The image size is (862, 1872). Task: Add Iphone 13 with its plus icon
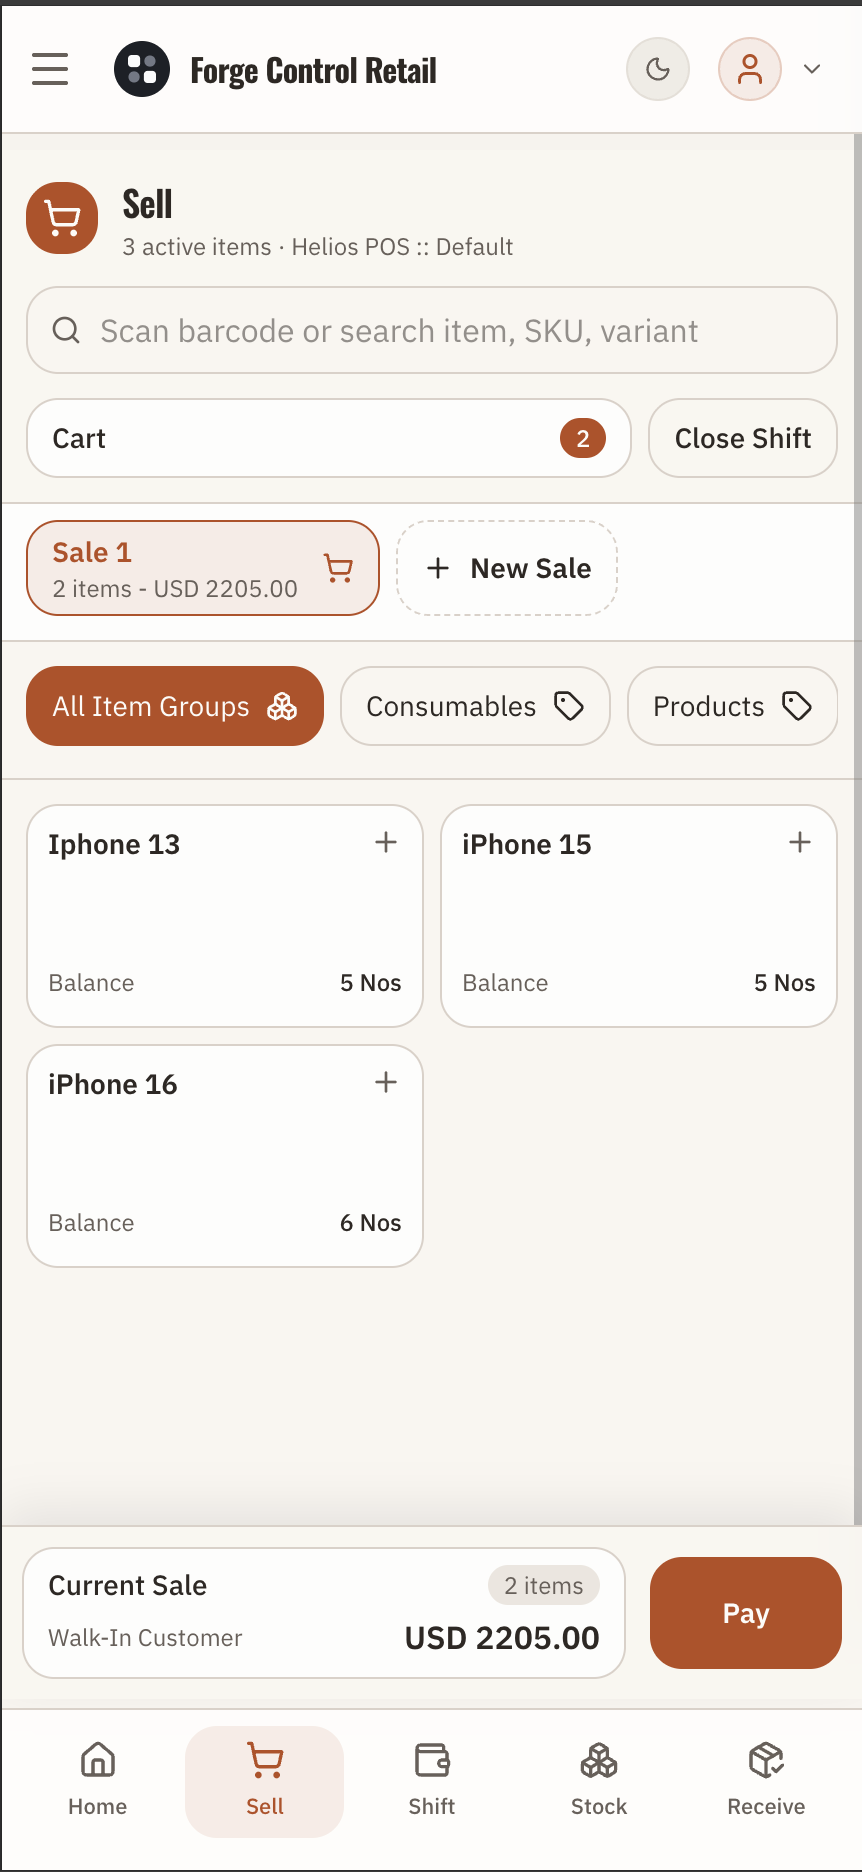(x=386, y=842)
